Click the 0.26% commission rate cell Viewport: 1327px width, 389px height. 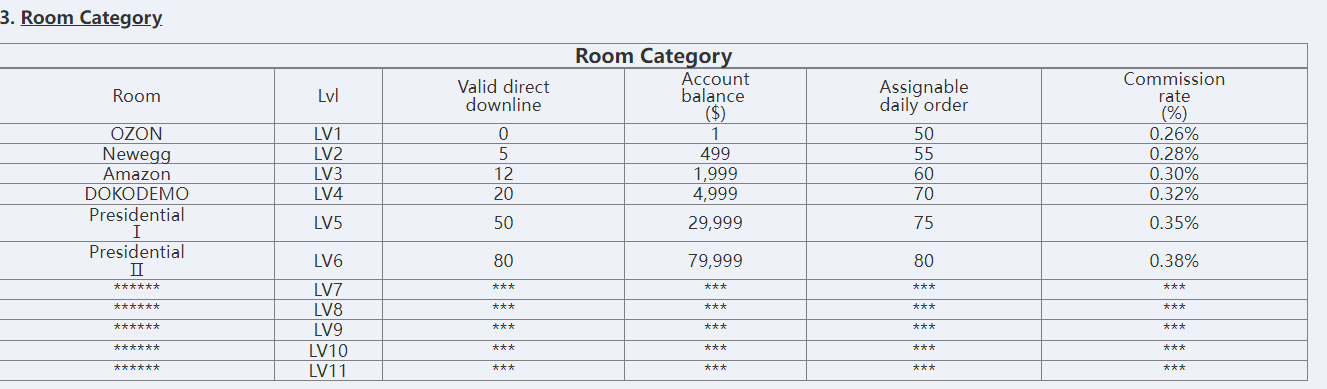pyautogui.click(x=1174, y=134)
